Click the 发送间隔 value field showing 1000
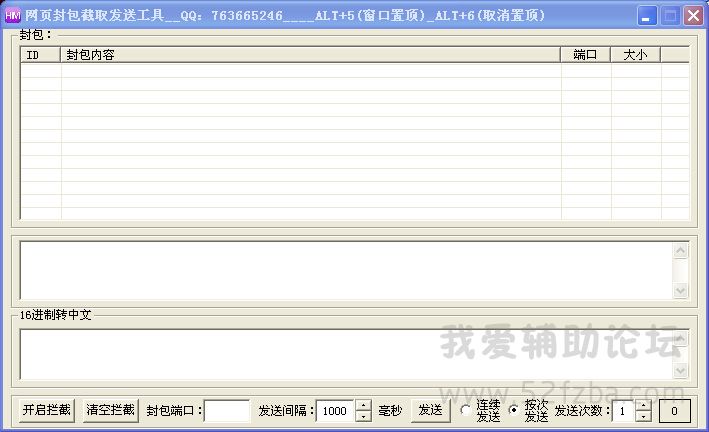The height and width of the screenshot is (432, 709). (336, 411)
